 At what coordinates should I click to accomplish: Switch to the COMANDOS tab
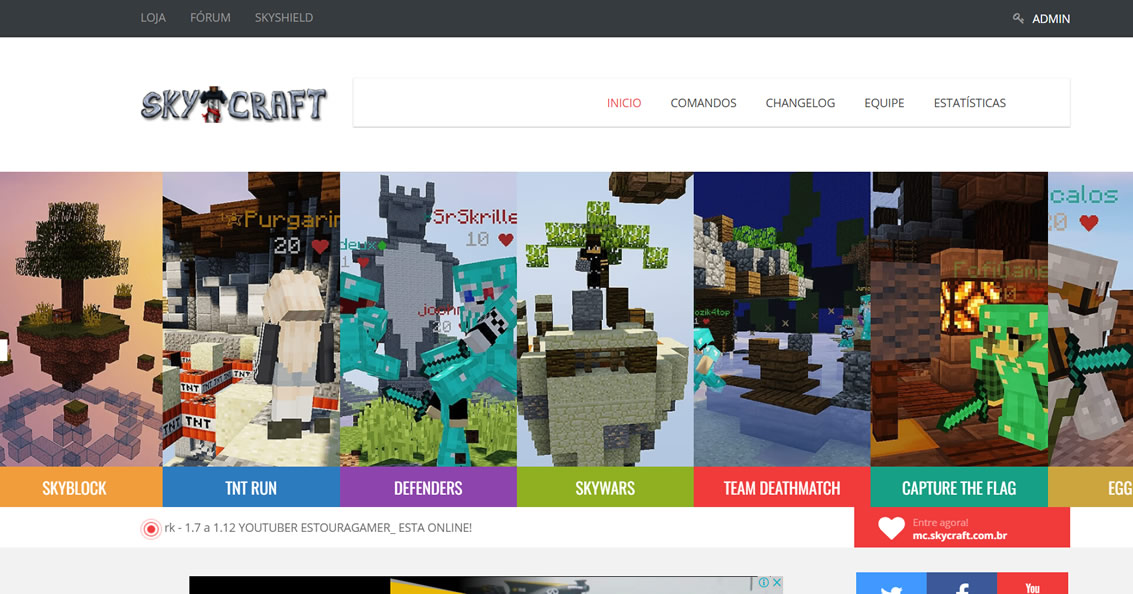[703, 102]
